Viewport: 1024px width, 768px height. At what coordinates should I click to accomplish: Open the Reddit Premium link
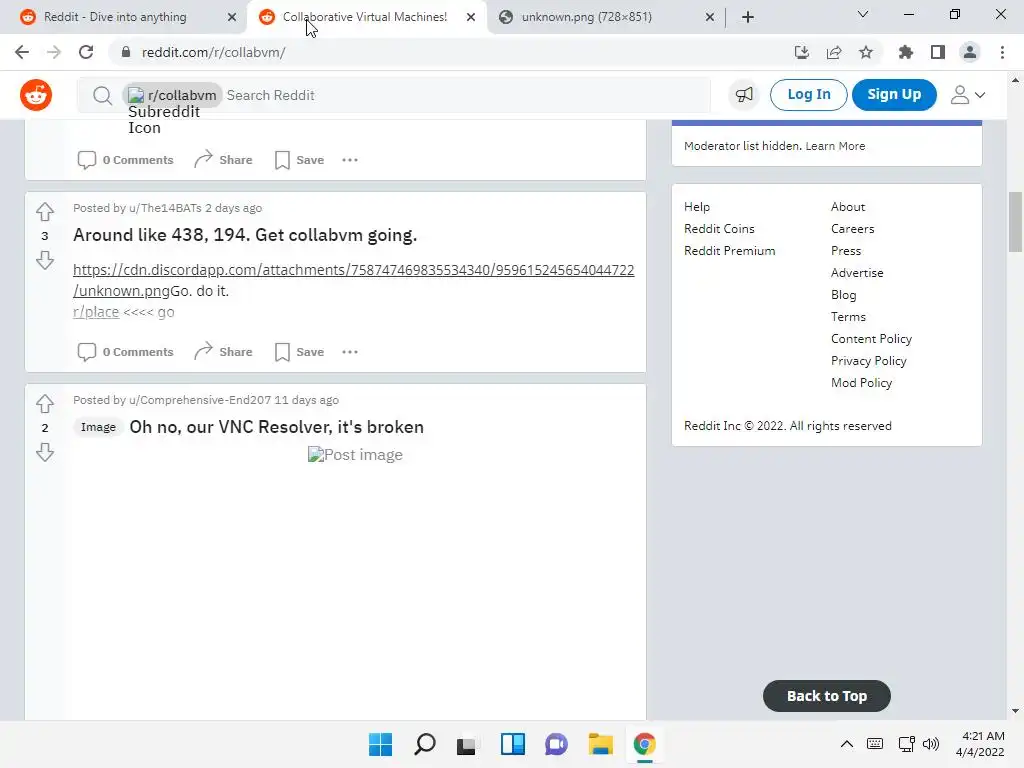coord(729,251)
